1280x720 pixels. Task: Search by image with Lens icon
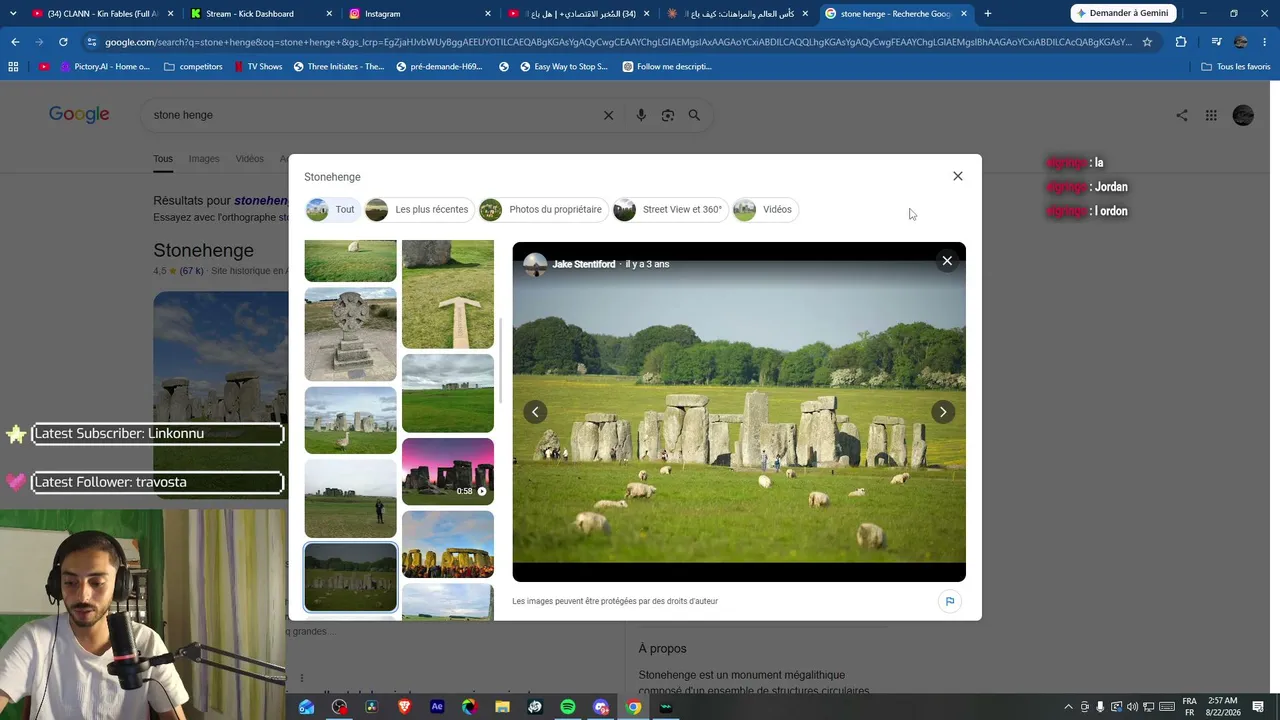click(668, 115)
